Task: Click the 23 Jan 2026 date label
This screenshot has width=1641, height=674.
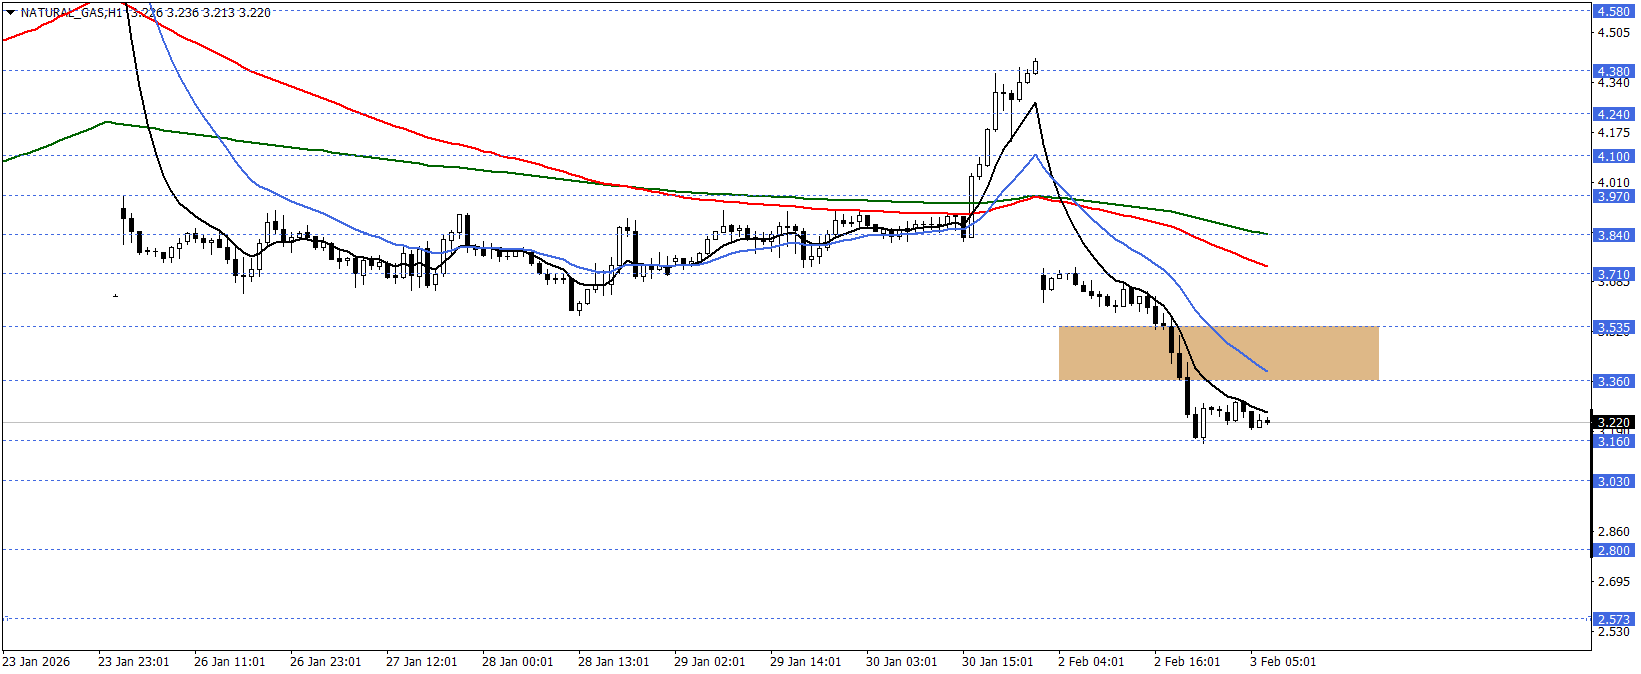Action: 36,662
